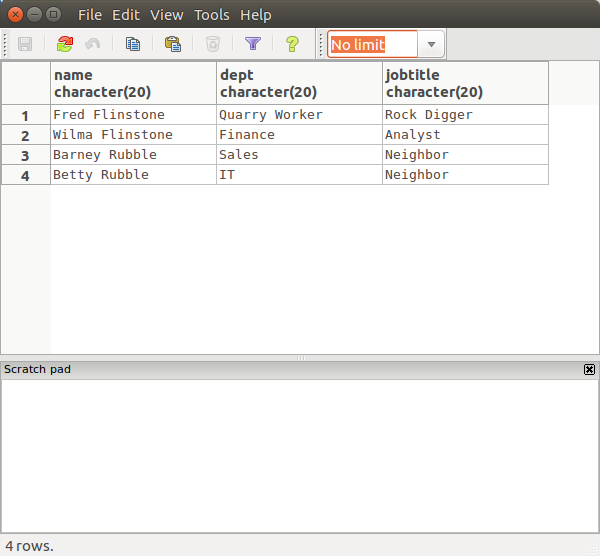This screenshot has width=600, height=556.
Task: Click the Save icon in toolbar
Action: [25, 44]
